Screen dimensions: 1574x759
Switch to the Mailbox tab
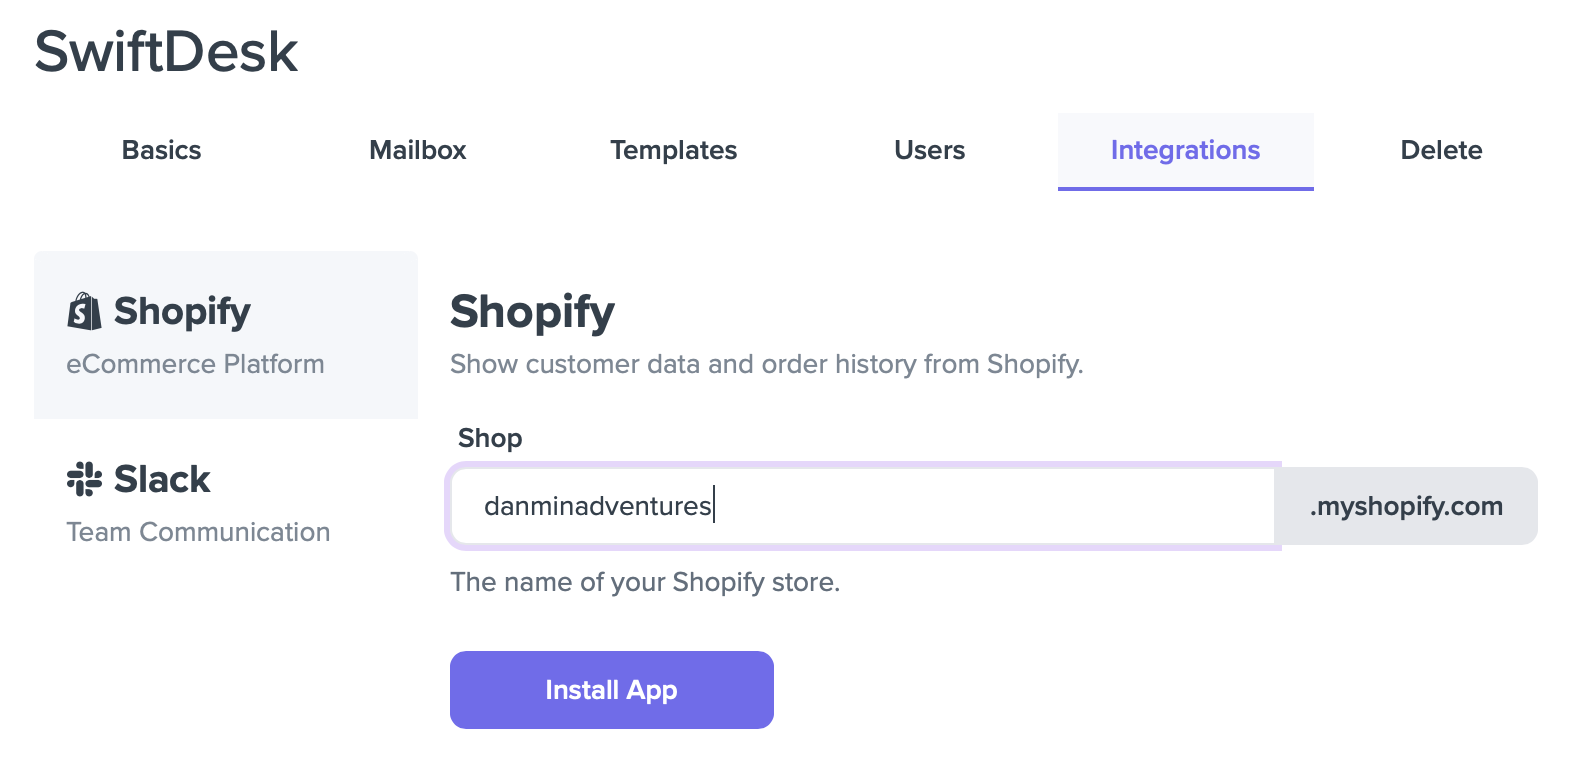coord(417,150)
